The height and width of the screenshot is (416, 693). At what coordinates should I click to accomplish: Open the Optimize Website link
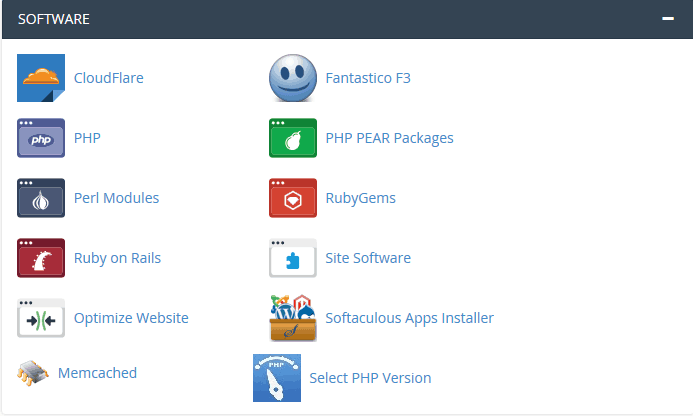pos(131,318)
